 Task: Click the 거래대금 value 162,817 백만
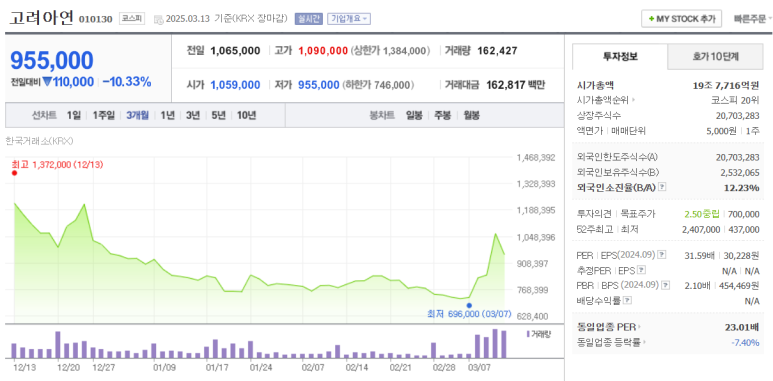tap(516, 85)
